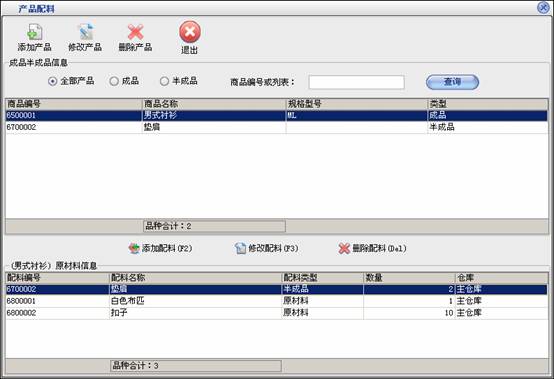This screenshot has width=554, height=379.
Task: Click the 商品名称 column header
Action: pos(214,104)
